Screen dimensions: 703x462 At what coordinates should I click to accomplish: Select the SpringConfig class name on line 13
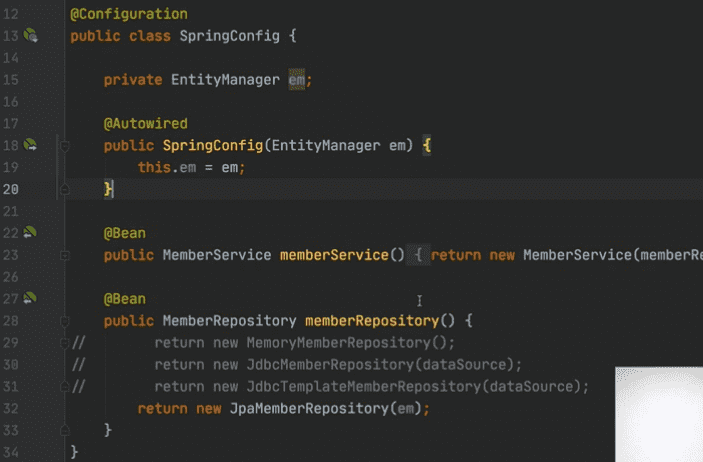click(230, 36)
